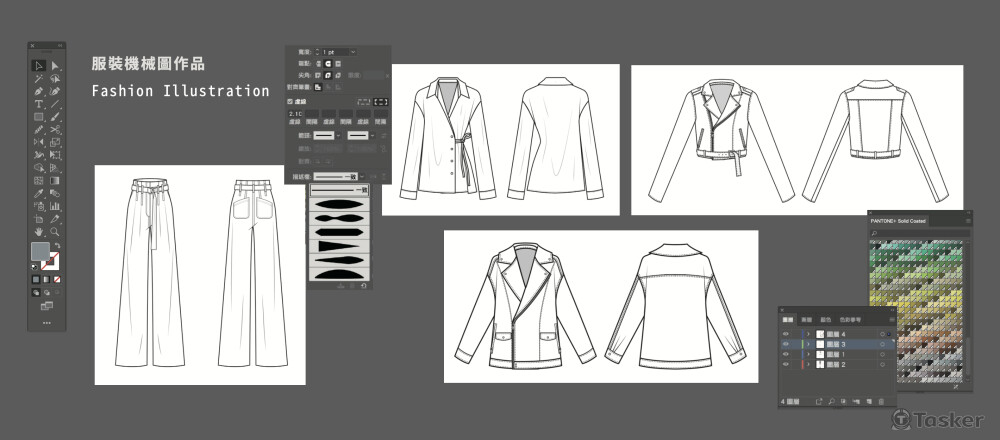Expand layer 3 disclosure arrow

[x=807, y=344]
